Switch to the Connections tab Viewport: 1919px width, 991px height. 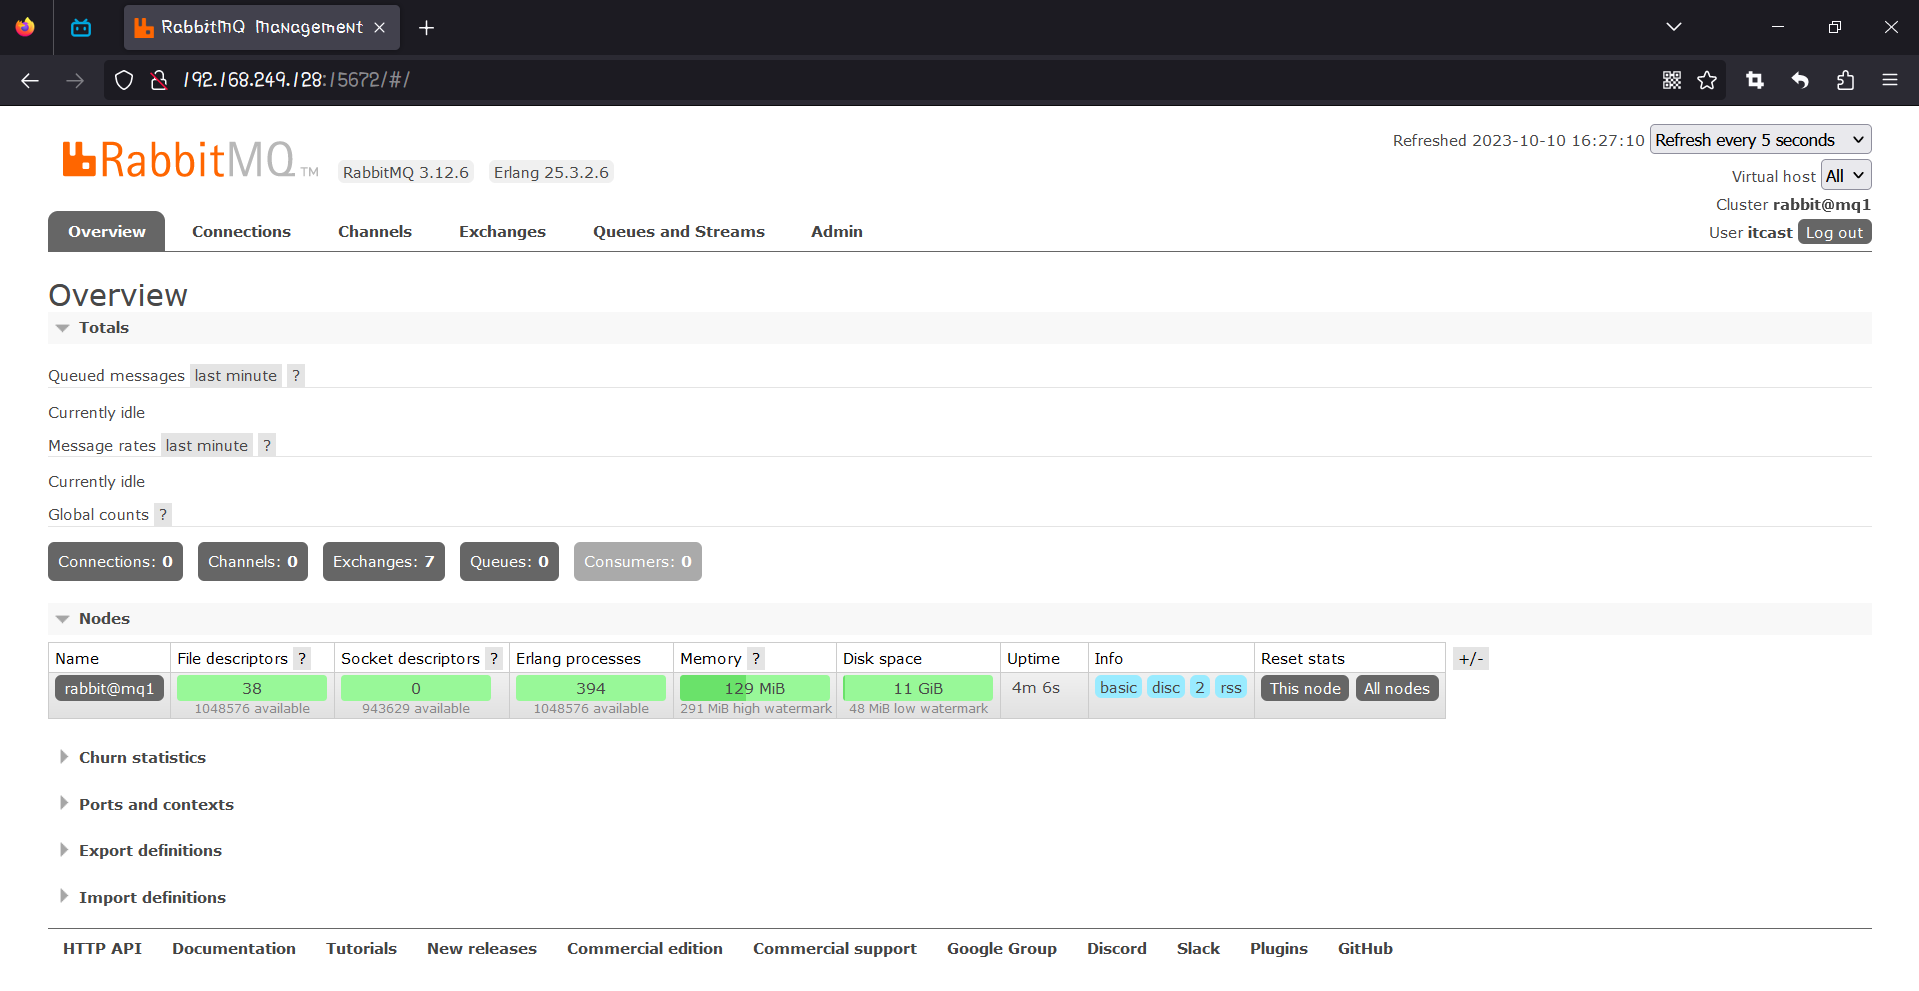241,231
